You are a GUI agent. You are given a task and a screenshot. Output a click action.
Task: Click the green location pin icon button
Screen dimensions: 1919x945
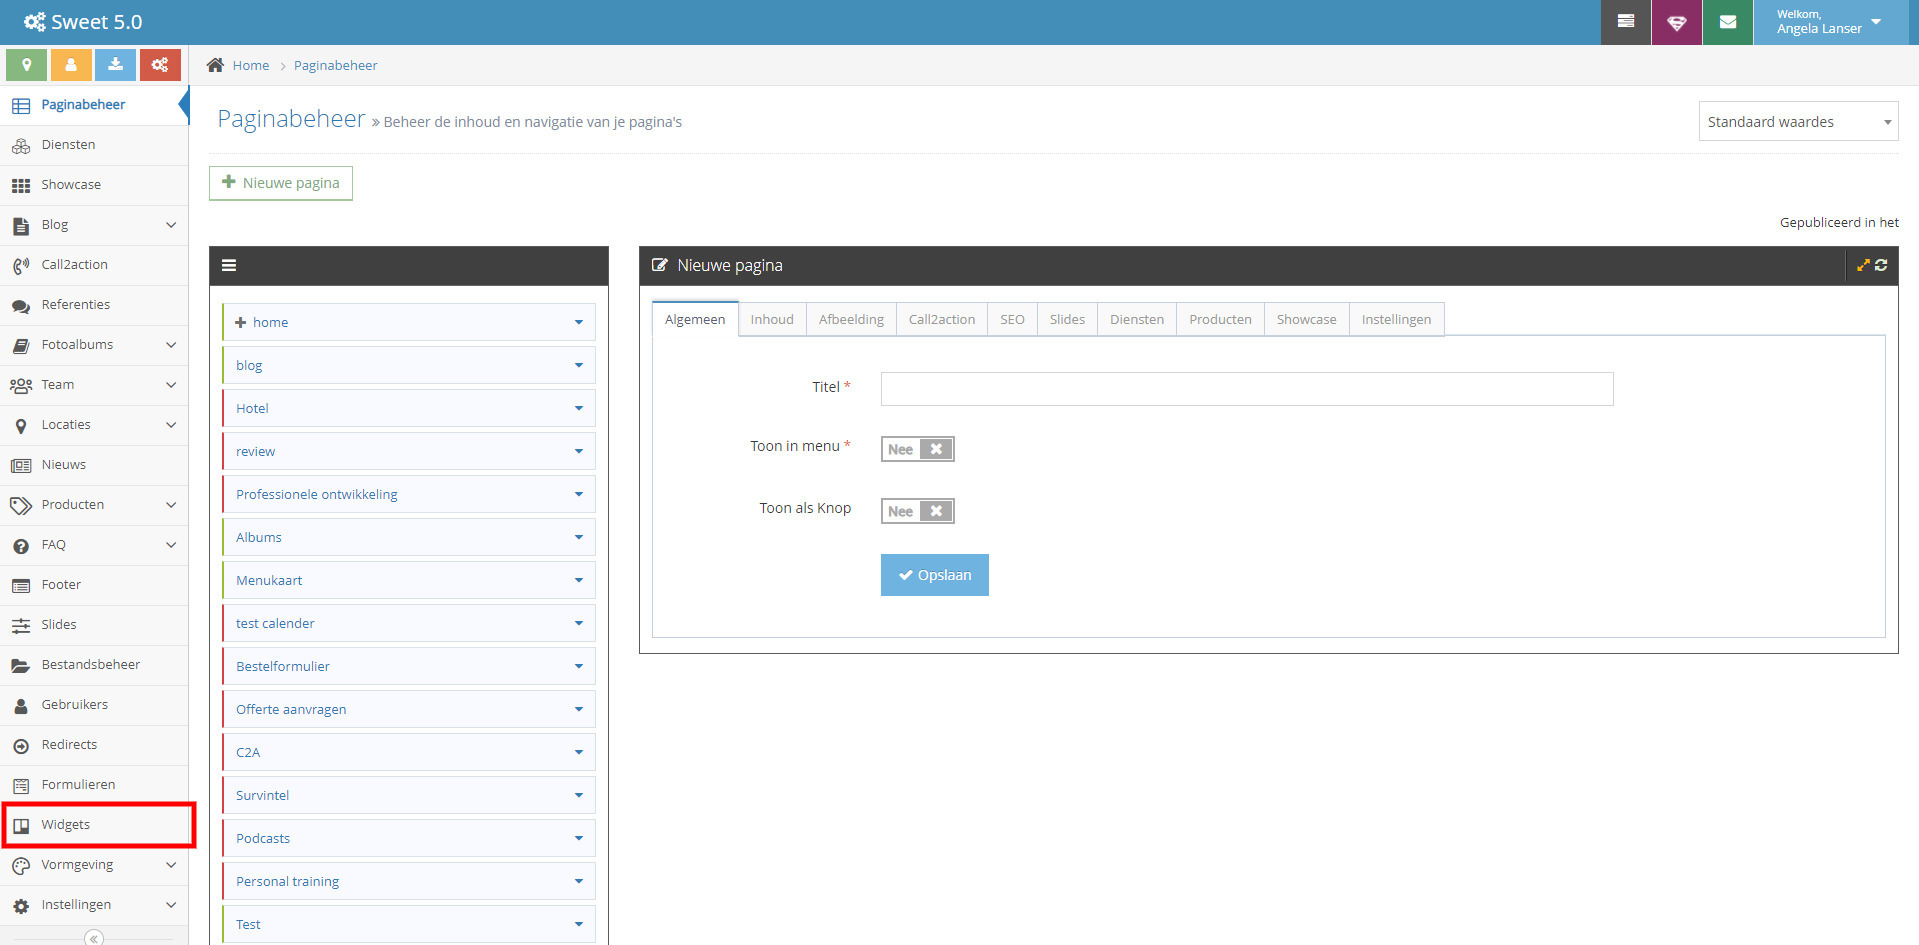click(27, 65)
